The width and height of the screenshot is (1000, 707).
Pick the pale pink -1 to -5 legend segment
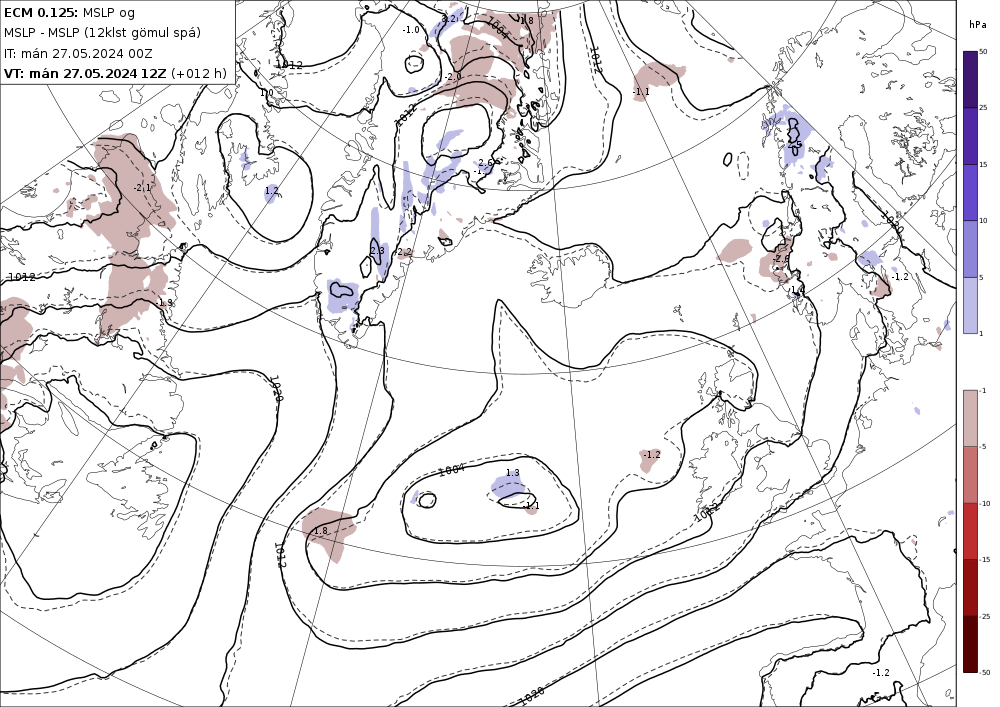(970, 418)
